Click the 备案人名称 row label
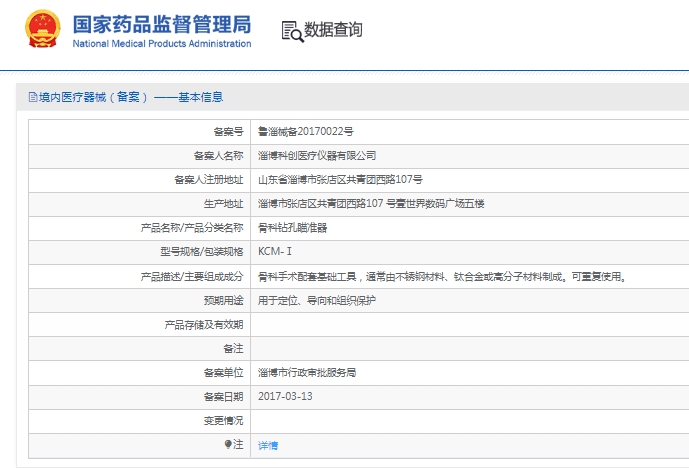 [x=218, y=156]
